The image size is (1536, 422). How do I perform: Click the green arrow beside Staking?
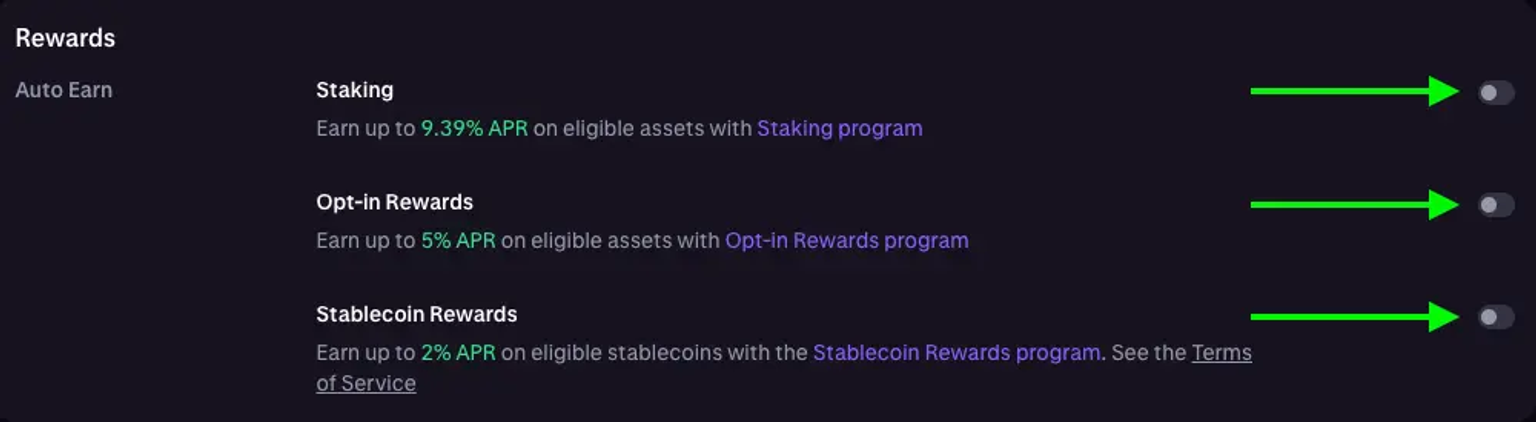(1354, 91)
